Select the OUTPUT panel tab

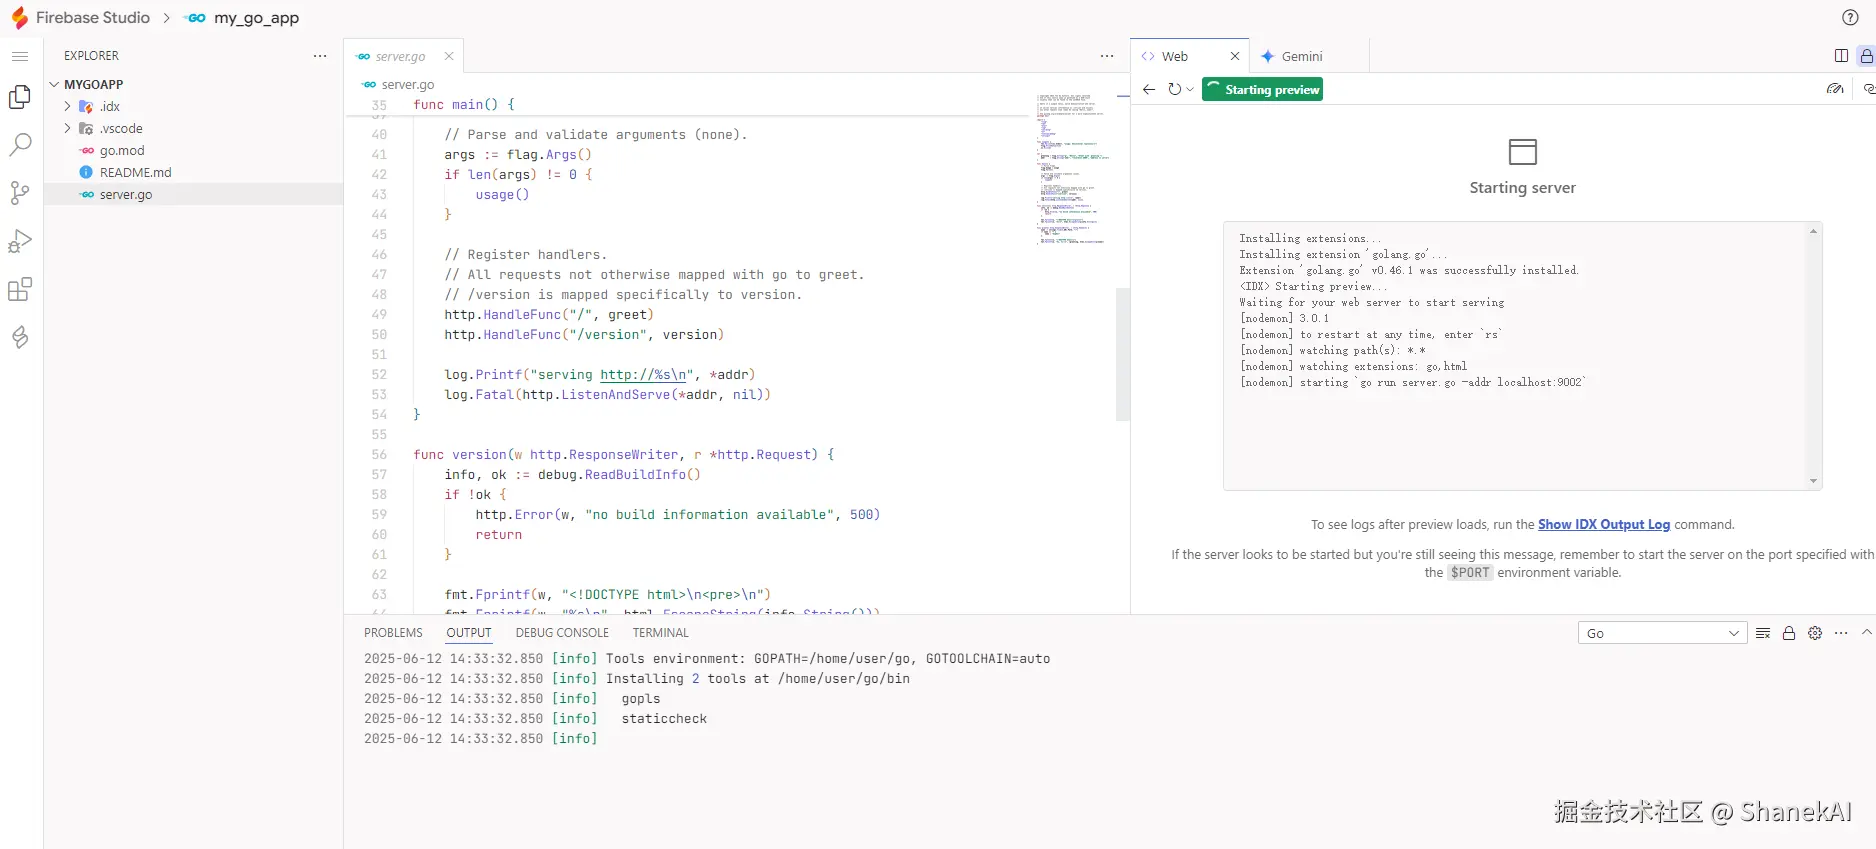469,633
